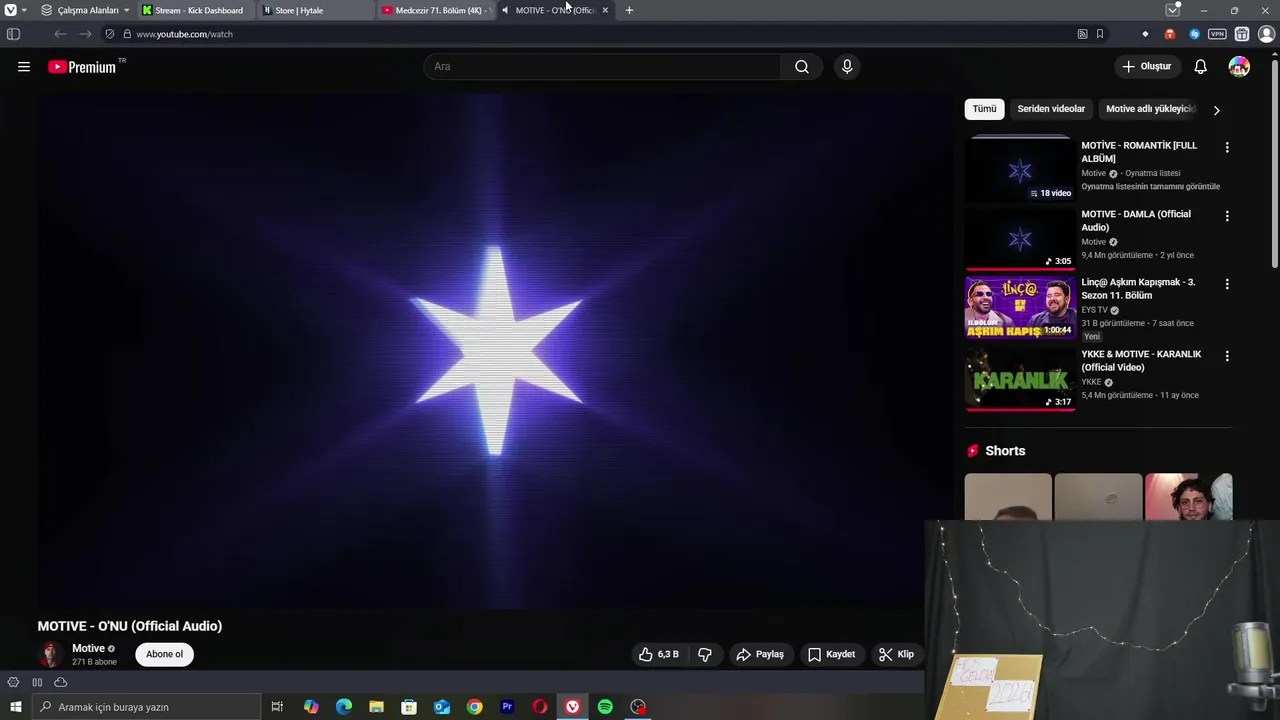Screen dimensions: 1280x720
Task: Toggle the VPN button
Action: [x=1217, y=34]
